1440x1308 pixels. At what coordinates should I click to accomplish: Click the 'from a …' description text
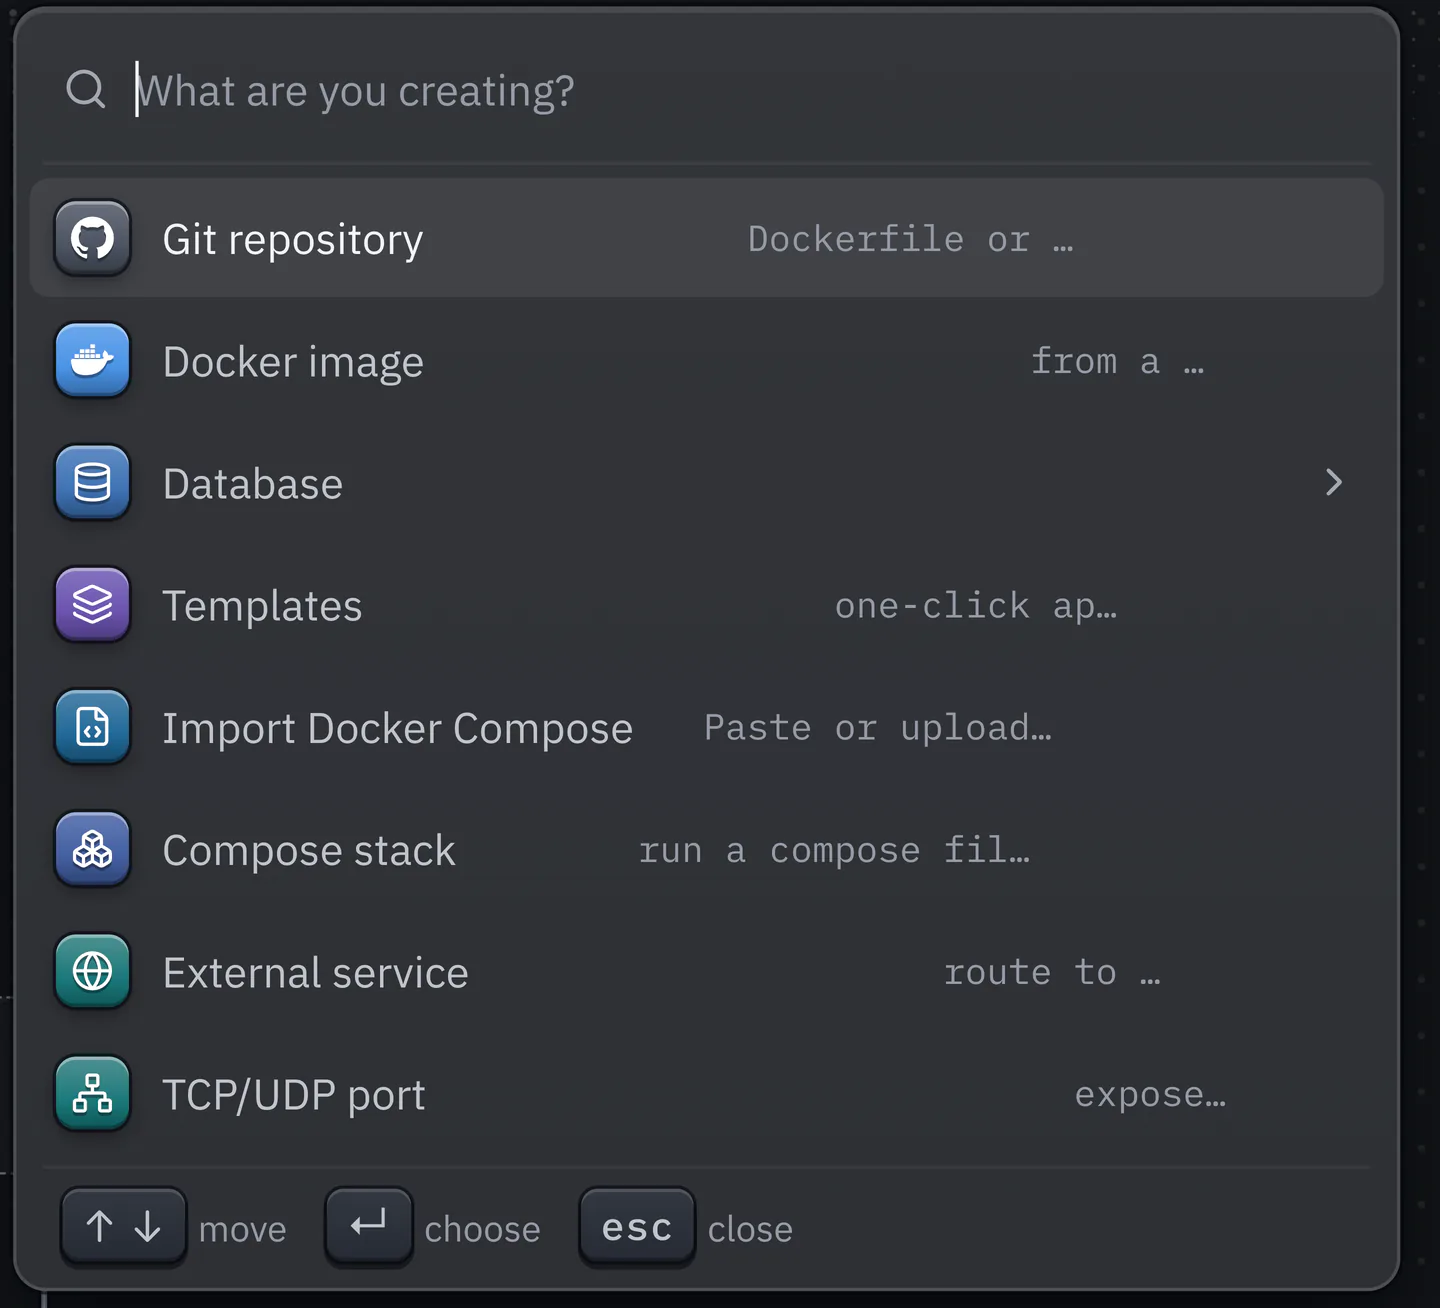pos(1117,361)
